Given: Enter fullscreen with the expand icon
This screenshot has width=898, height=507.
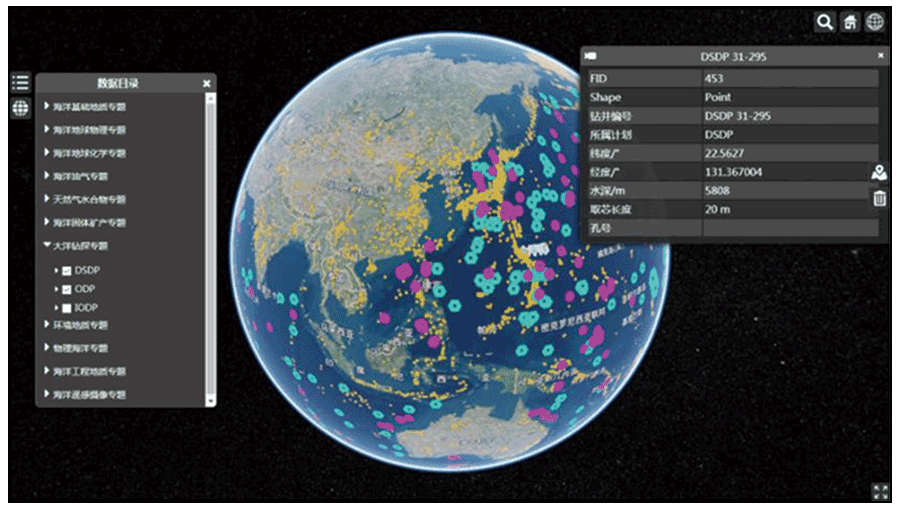Looking at the screenshot, I should pyautogui.click(x=880, y=491).
